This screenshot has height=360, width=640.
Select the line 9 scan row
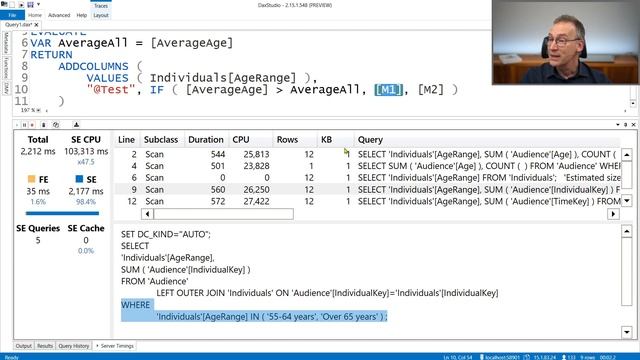367,190
